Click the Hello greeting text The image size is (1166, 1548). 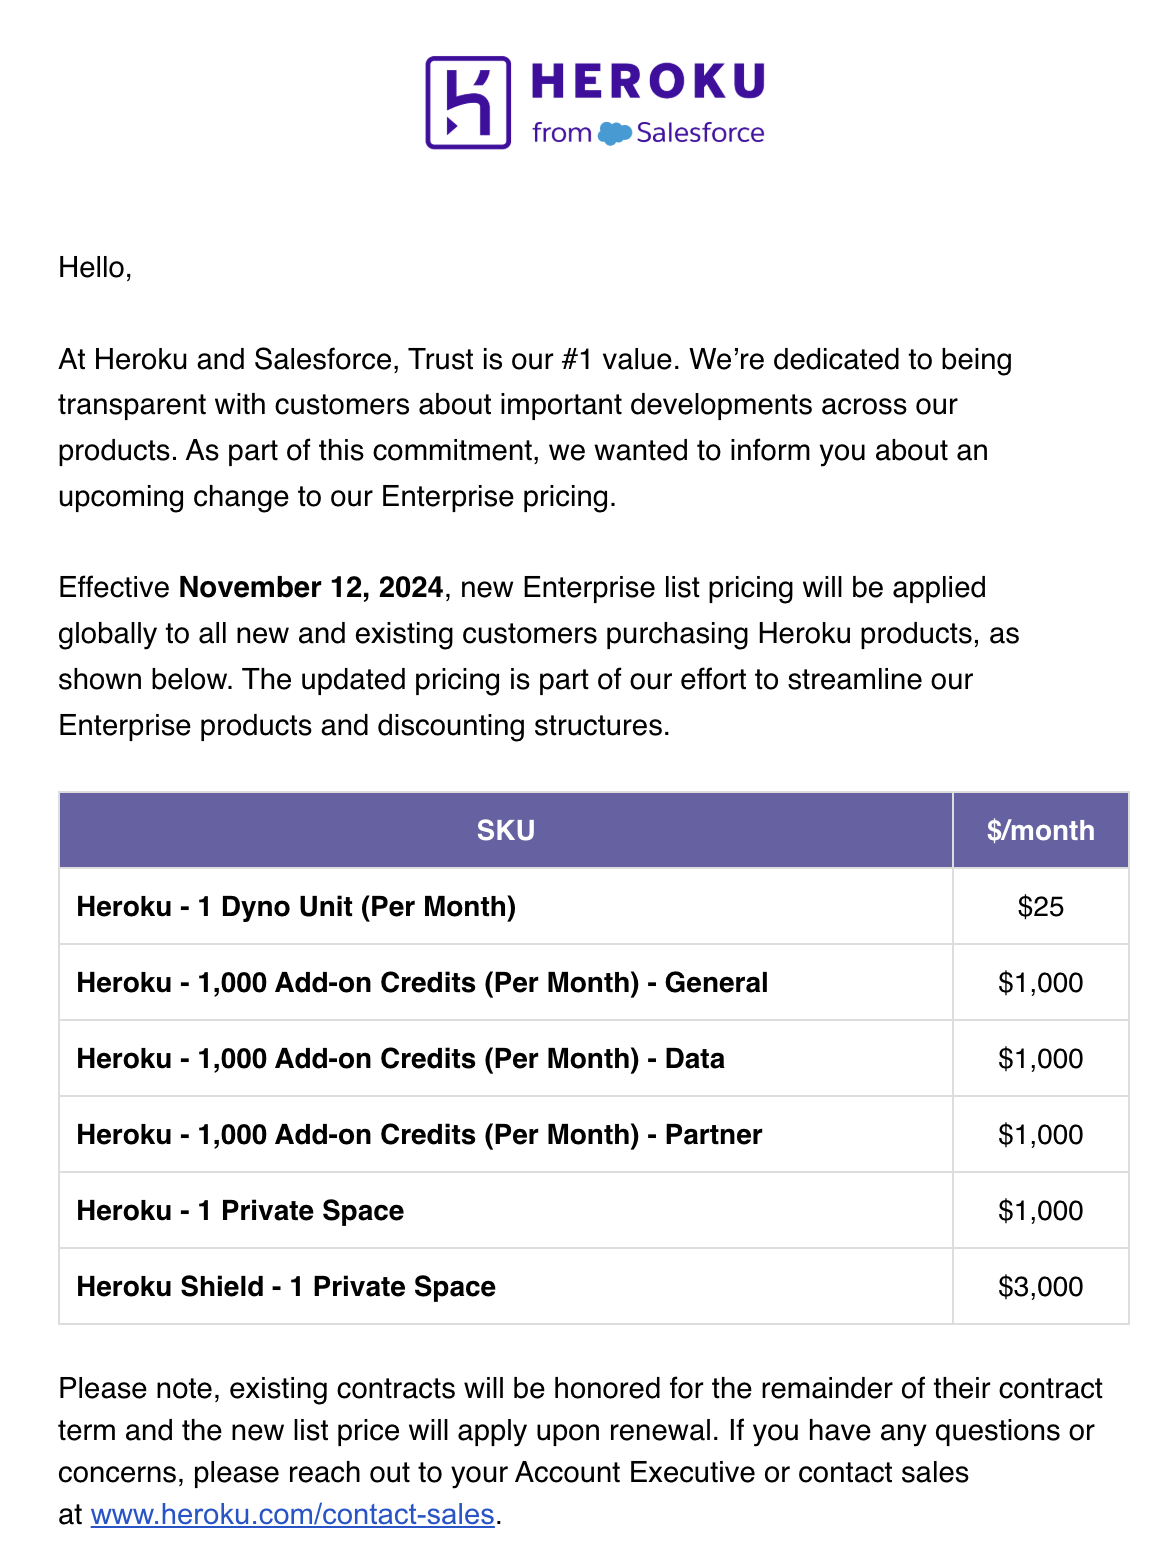[95, 267]
